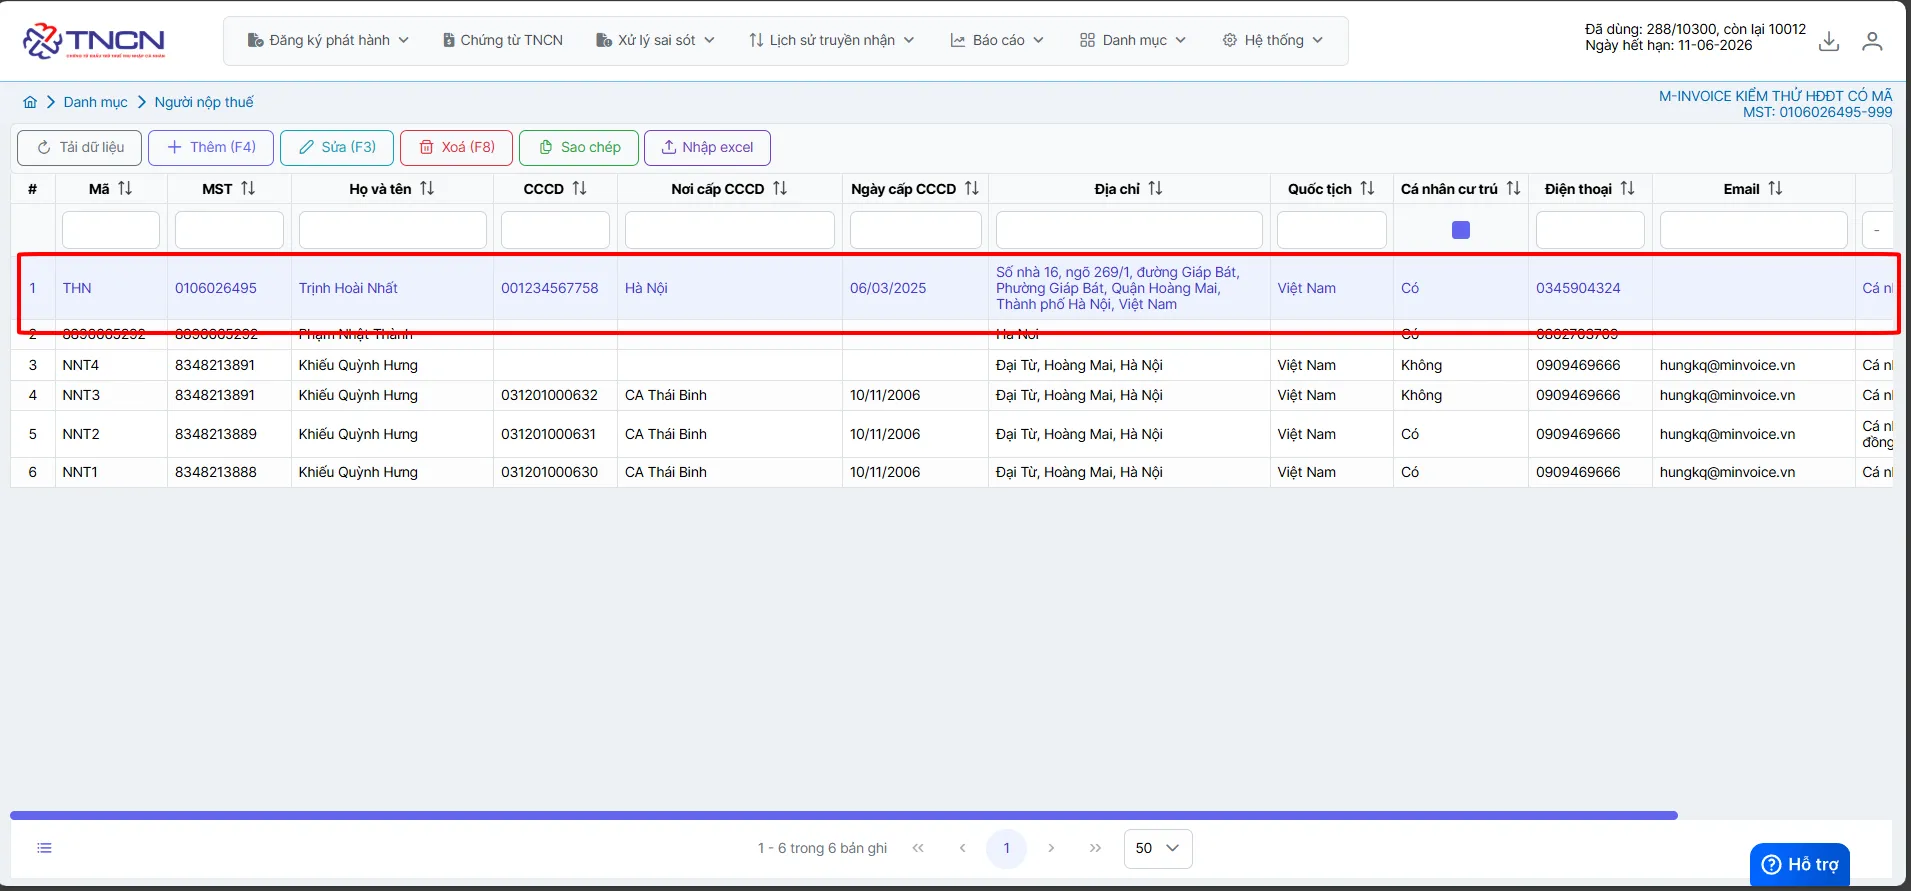Open the Báo cáo menu
This screenshot has width=1911, height=891.
[997, 40]
